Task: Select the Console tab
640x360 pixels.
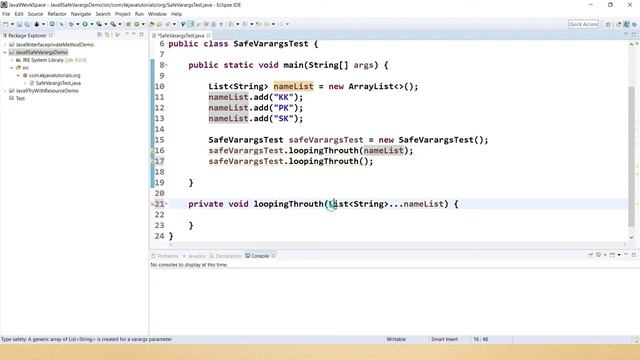Action: tap(260, 256)
